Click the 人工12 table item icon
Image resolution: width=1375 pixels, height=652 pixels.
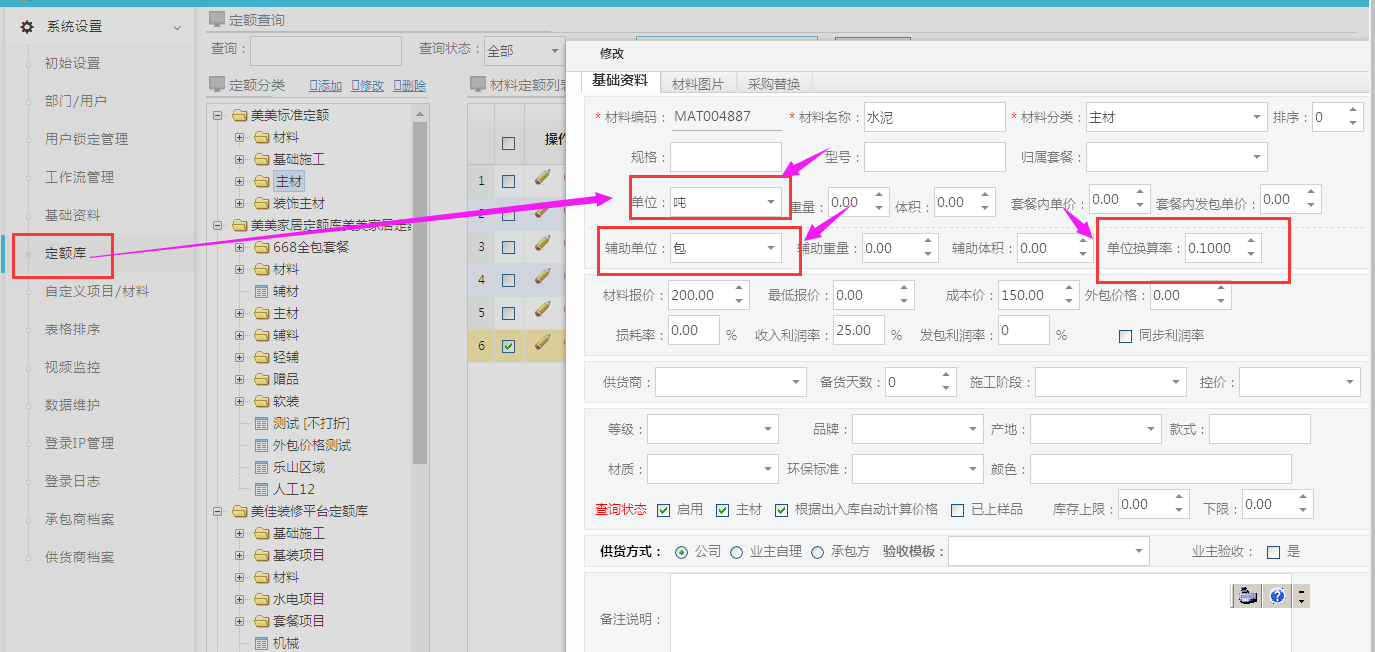click(x=261, y=489)
